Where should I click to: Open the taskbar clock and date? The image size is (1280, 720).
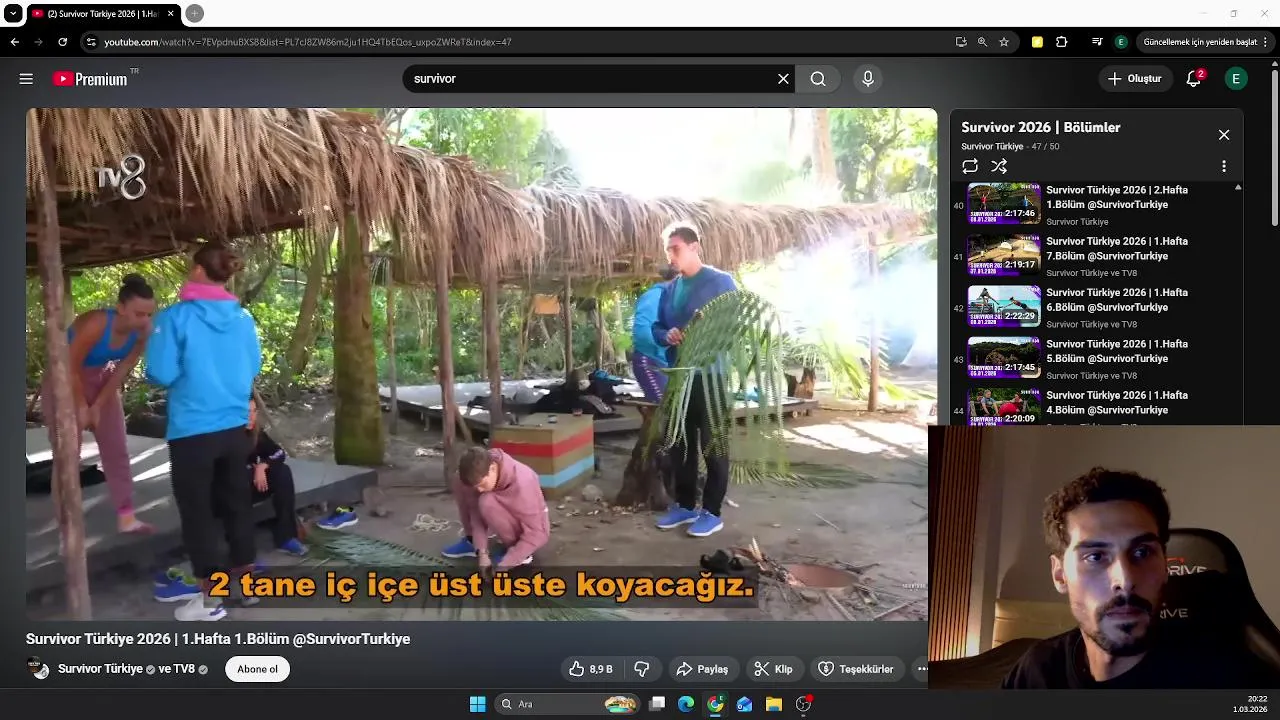point(1249,704)
